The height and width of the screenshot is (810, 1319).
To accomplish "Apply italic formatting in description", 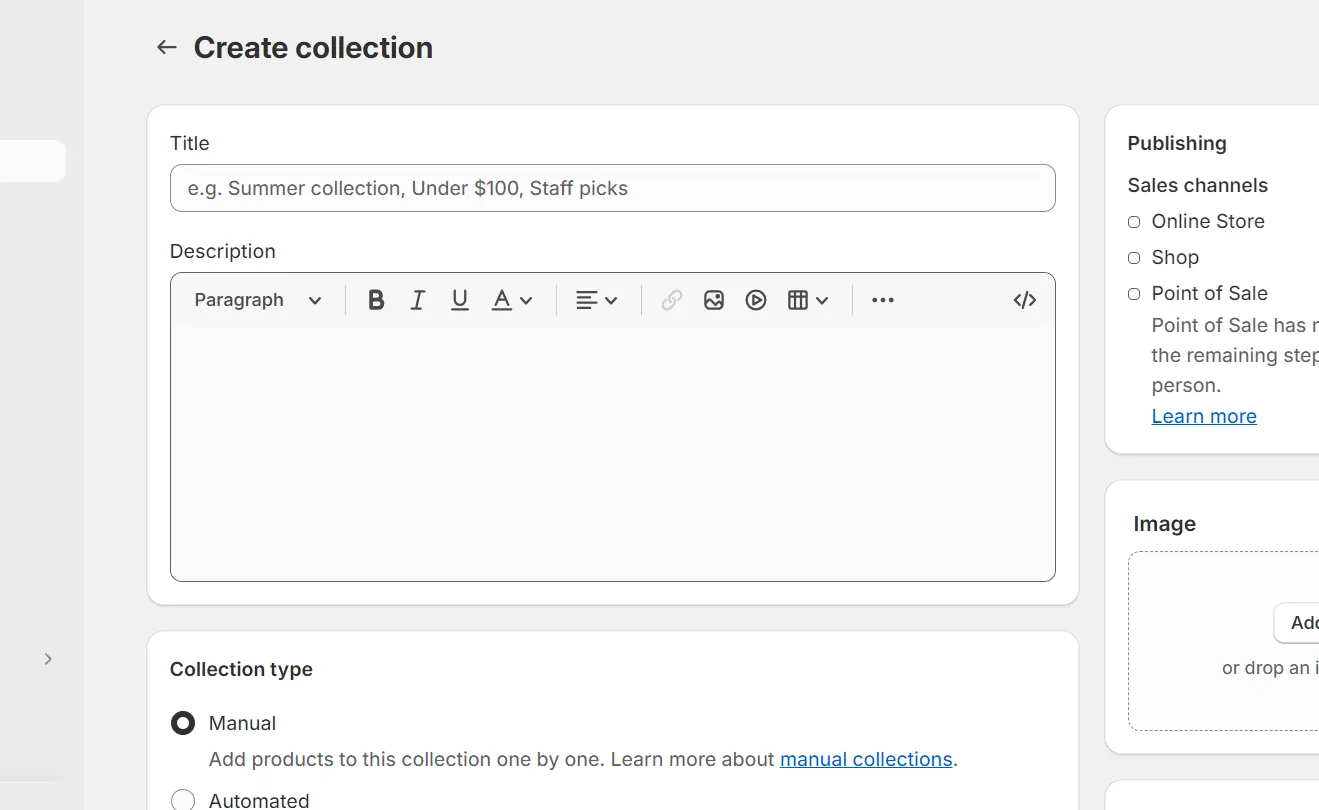I will click(418, 300).
